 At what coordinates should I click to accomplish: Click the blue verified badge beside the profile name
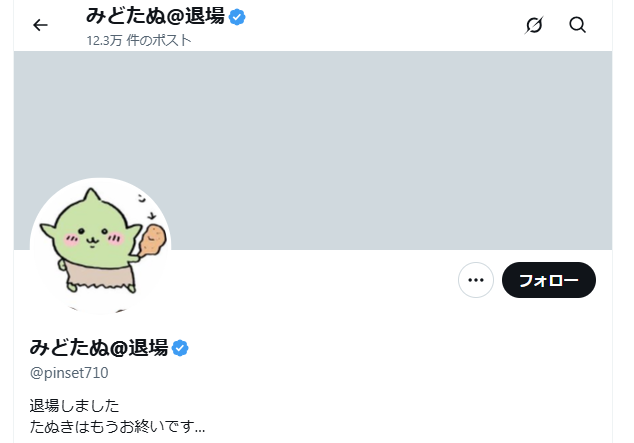(x=180, y=348)
